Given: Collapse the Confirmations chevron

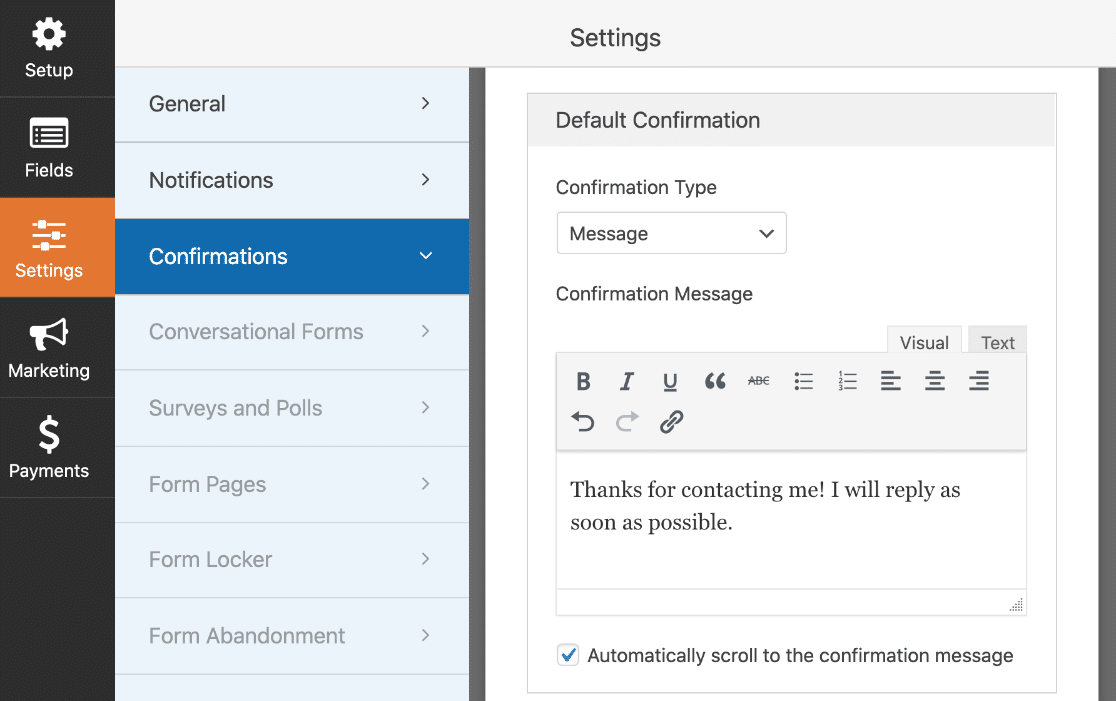Looking at the screenshot, I should point(426,256).
